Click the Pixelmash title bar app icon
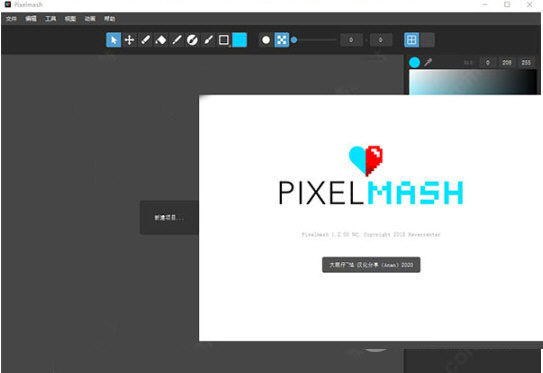The width and height of the screenshot is (543, 373). (x=8, y=5)
